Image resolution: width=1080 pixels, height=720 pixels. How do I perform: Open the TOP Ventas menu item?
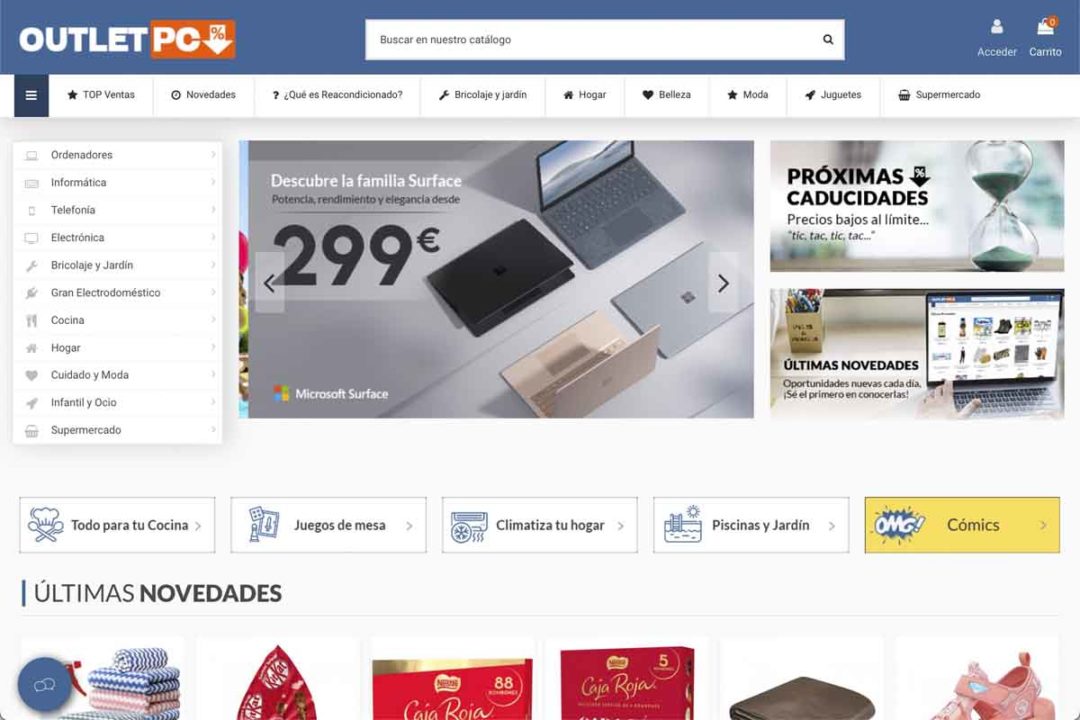(101, 95)
